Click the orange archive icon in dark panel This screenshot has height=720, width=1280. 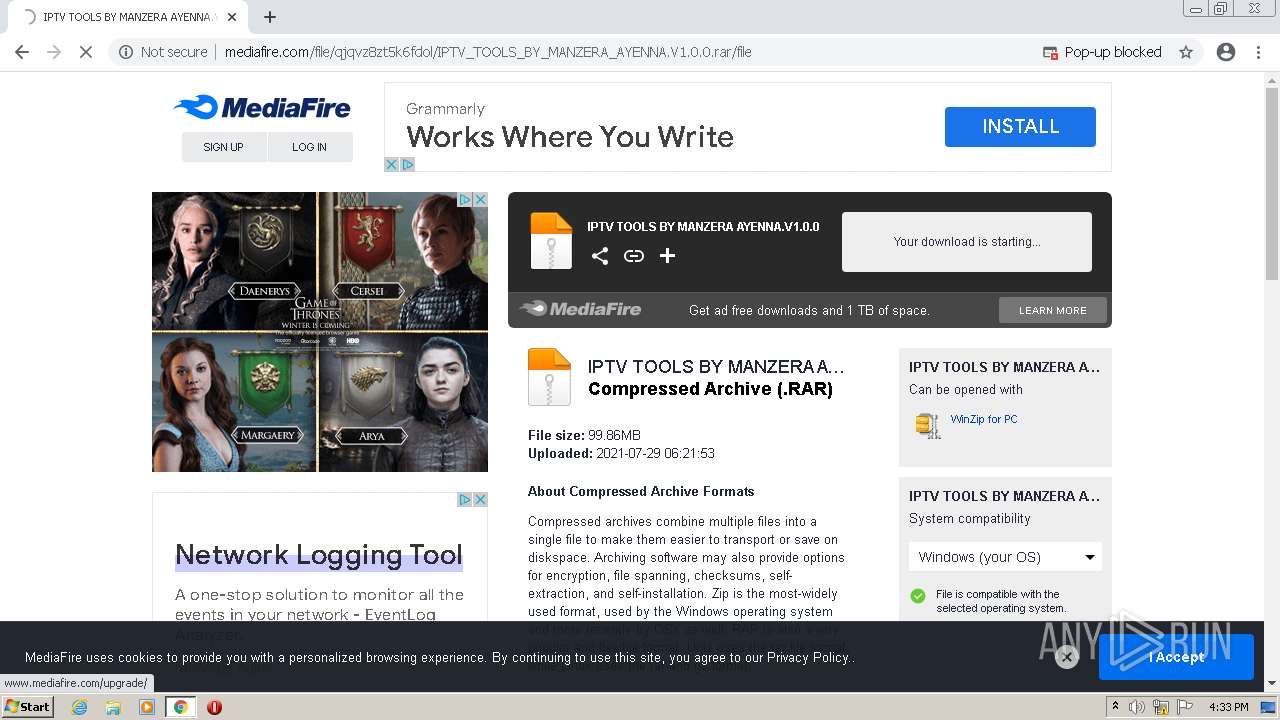pos(551,241)
